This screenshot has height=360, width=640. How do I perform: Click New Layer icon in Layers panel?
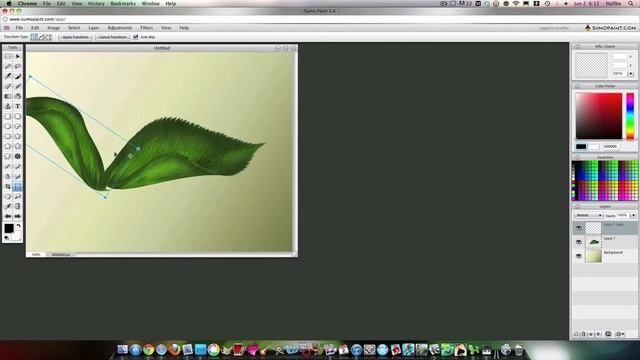[576, 334]
